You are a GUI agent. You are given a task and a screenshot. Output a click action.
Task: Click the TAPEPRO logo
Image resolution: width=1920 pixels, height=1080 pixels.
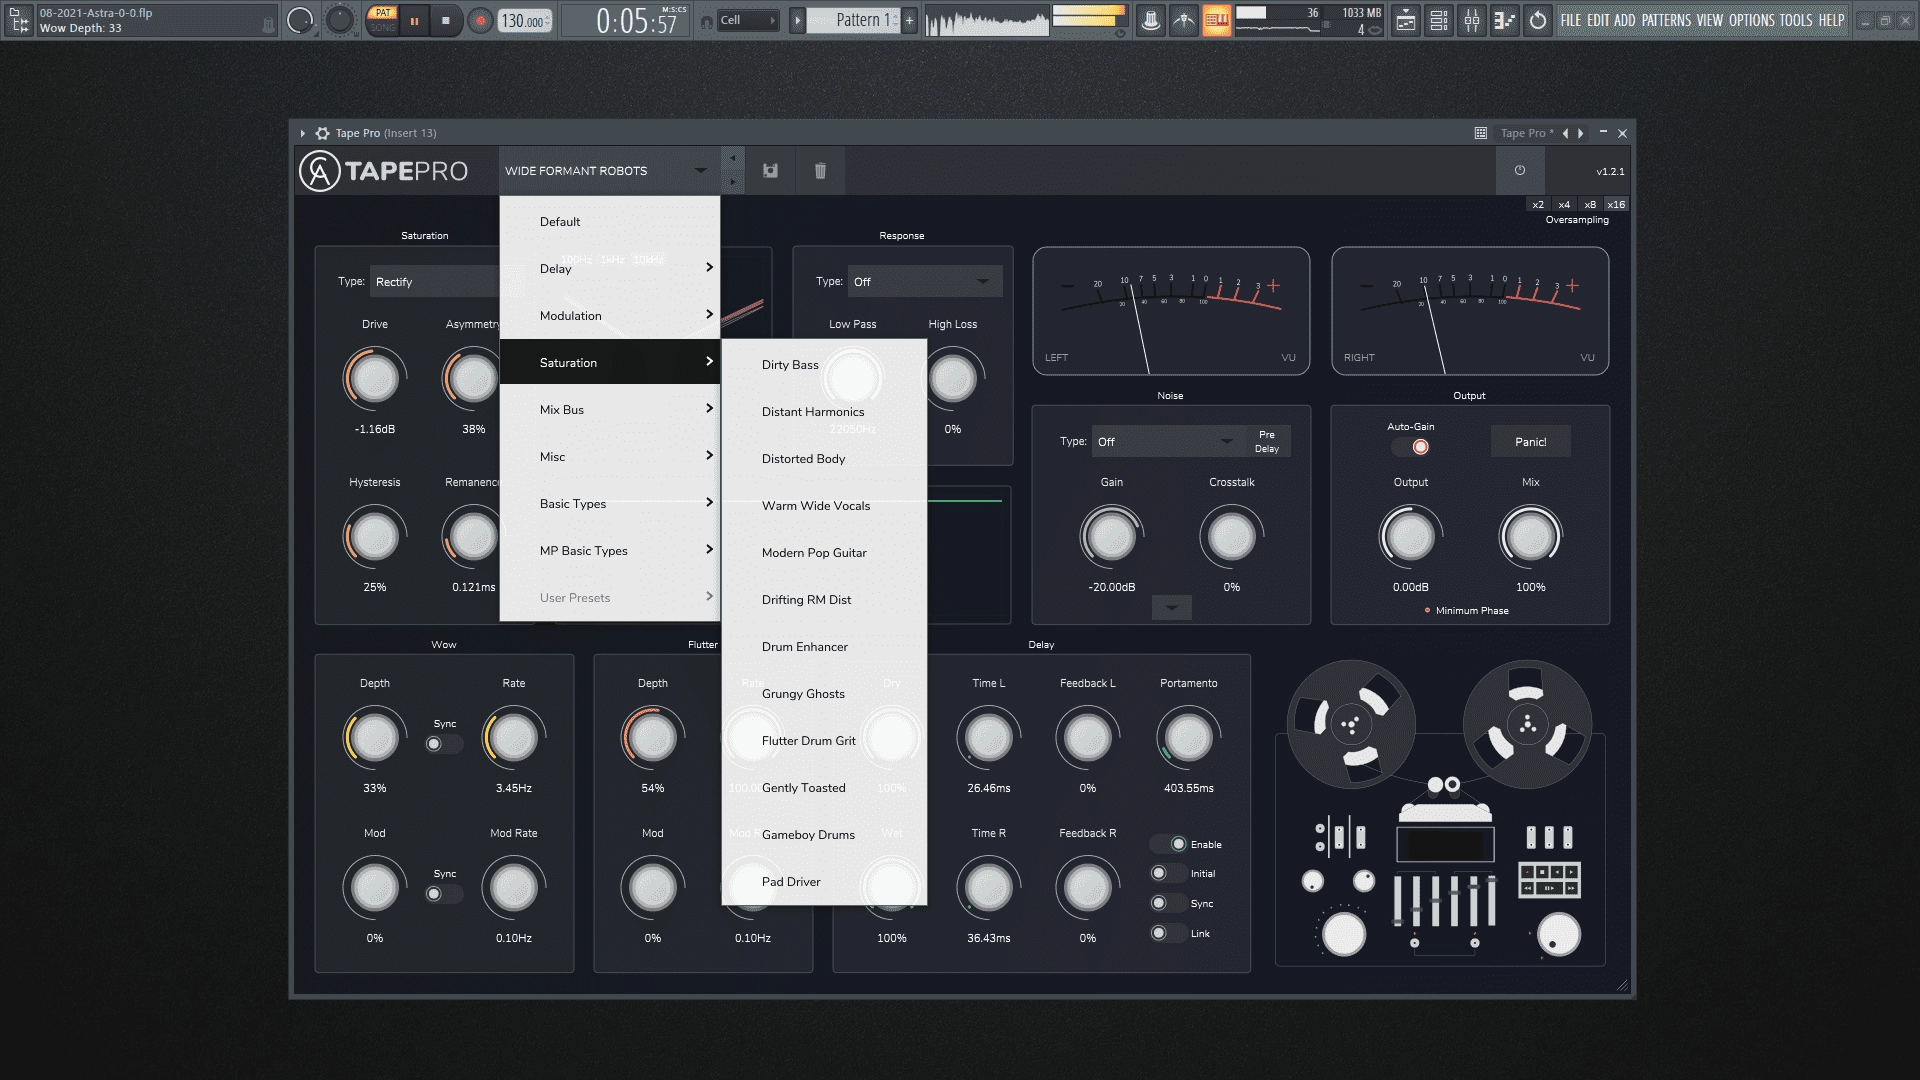point(384,171)
